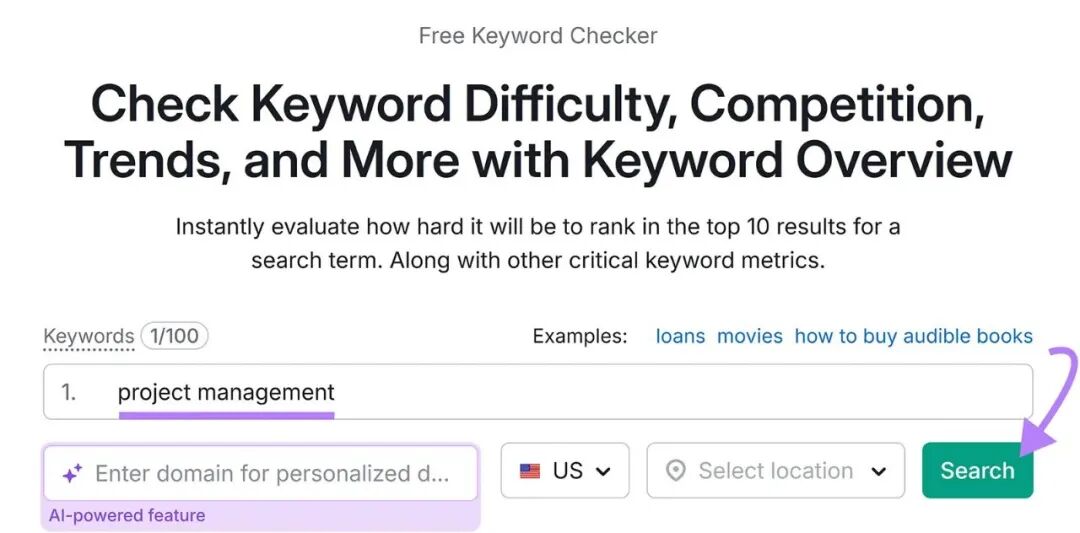Click the 1/100 keyword counter badge
Screen dimensions: 1080x533
pyautogui.click(x=175, y=336)
